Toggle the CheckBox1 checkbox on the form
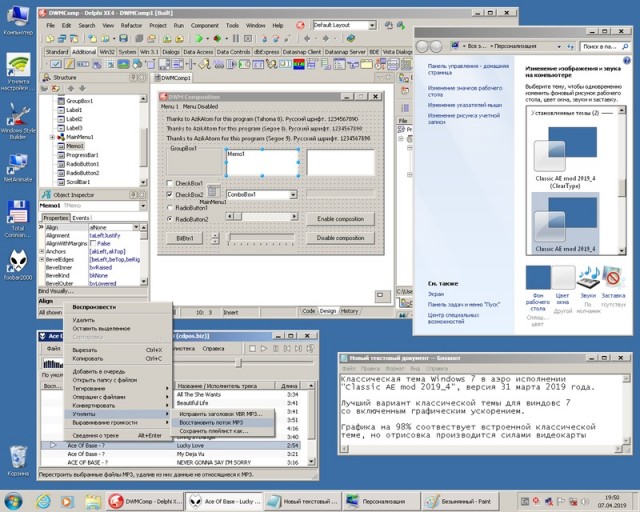Viewport: 640px width, 512px height. pyautogui.click(x=169, y=183)
